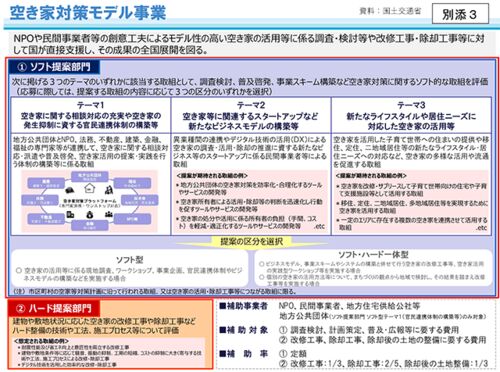Click the '(注) 市区町村の空家等対策計画' footnote
The width and height of the screenshot is (500, 372).
pos(155,292)
